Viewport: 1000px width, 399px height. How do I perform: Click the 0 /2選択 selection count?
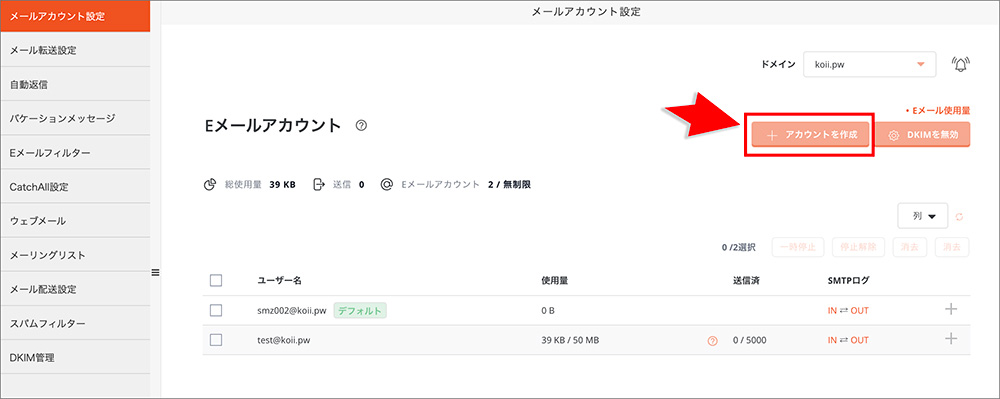[739, 247]
